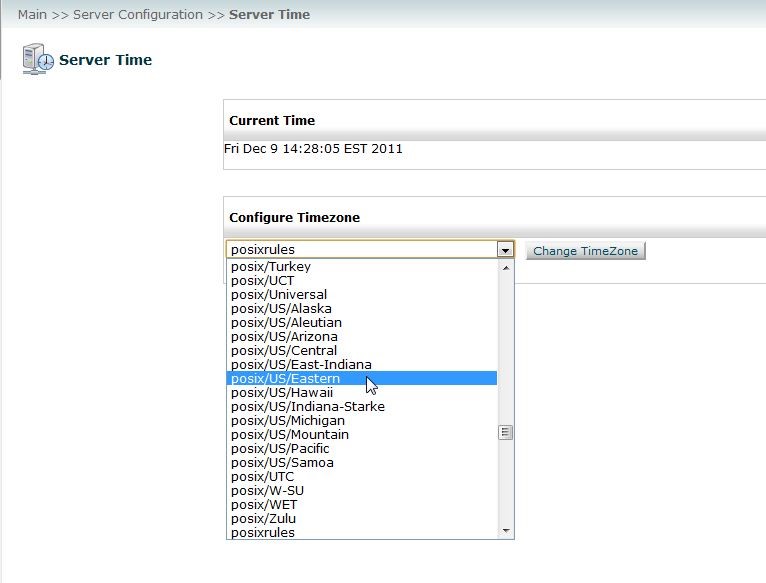Select posixrules at bottom of list

(362, 532)
